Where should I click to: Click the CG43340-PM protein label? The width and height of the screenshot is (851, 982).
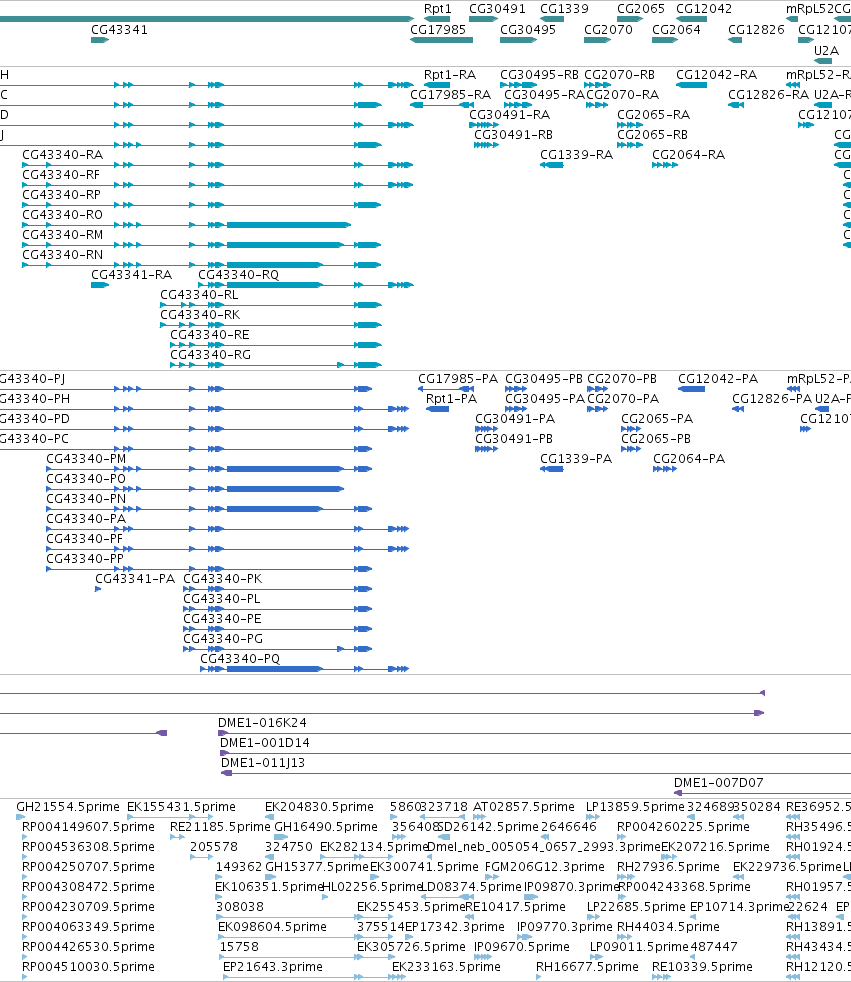pyautogui.click(x=86, y=459)
